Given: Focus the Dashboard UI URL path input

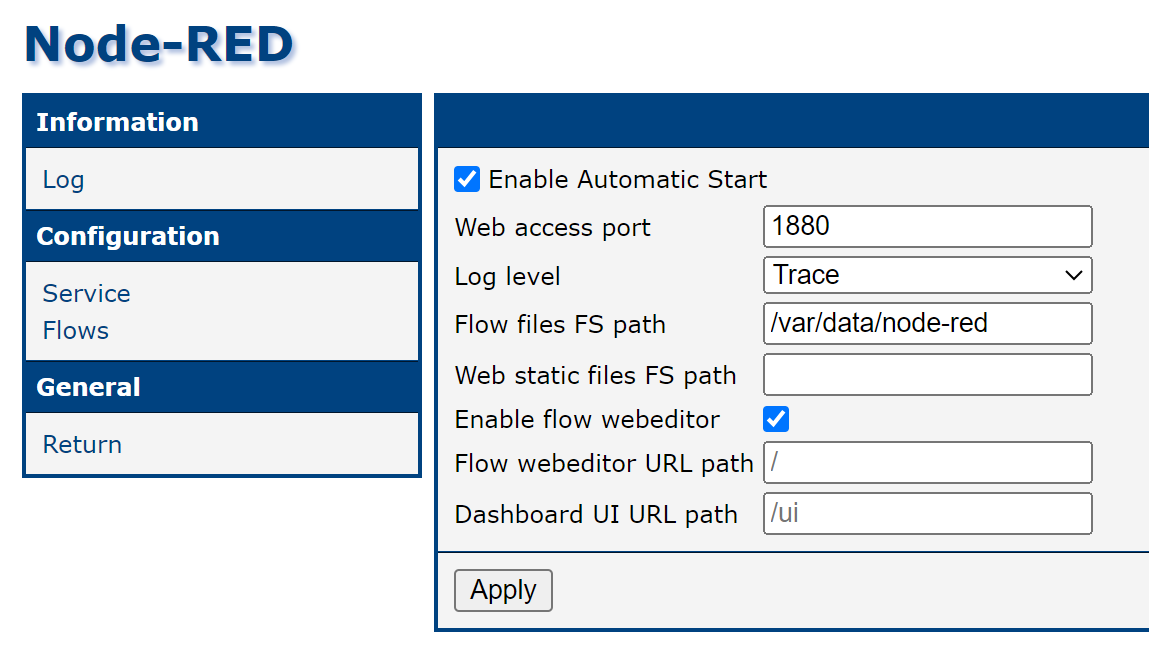Looking at the screenshot, I should pyautogui.click(x=927, y=514).
